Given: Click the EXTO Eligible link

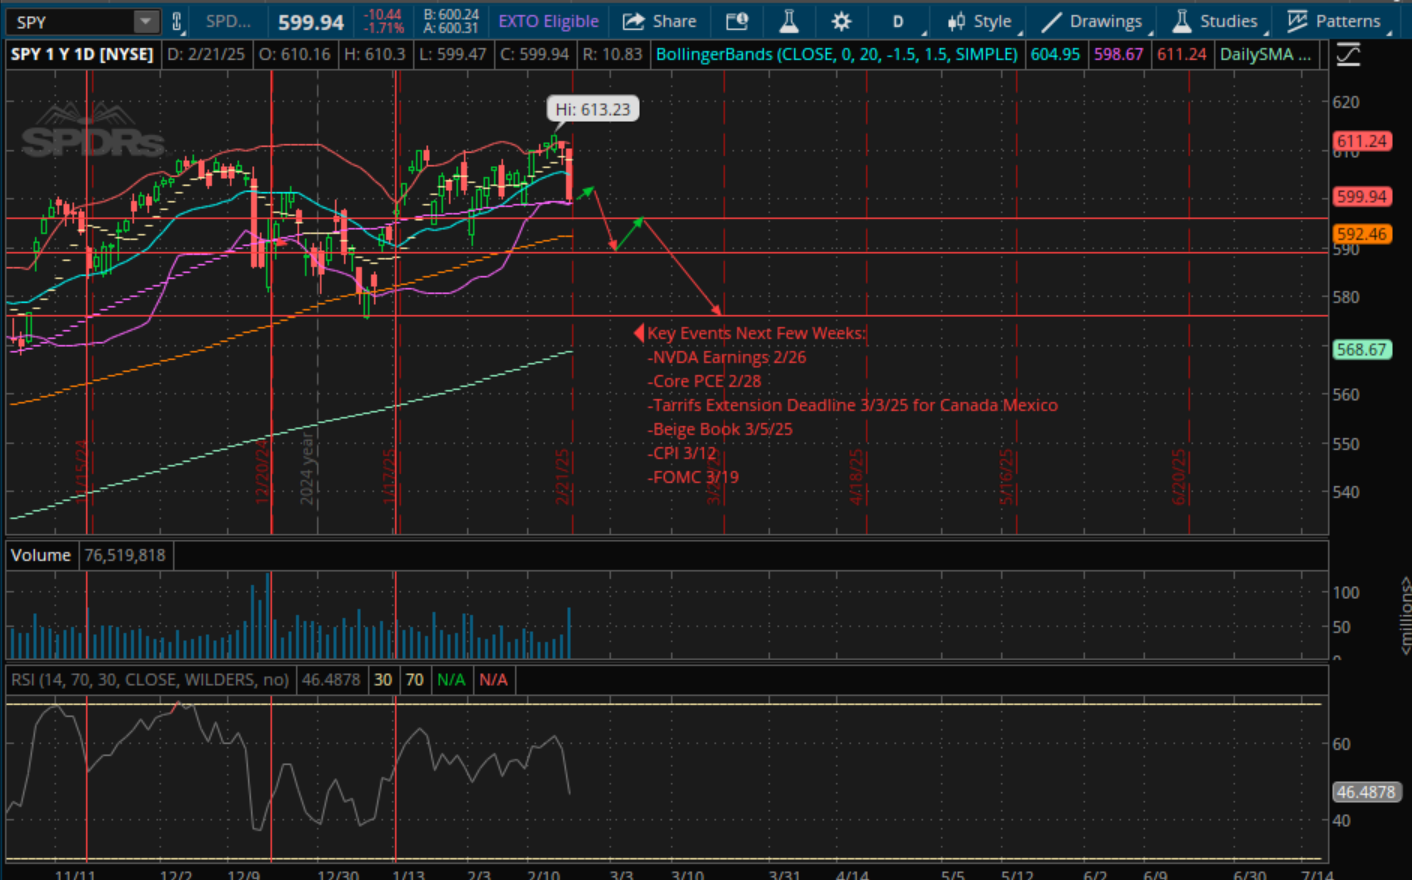Looking at the screenshot, I should tap(548, 21).
